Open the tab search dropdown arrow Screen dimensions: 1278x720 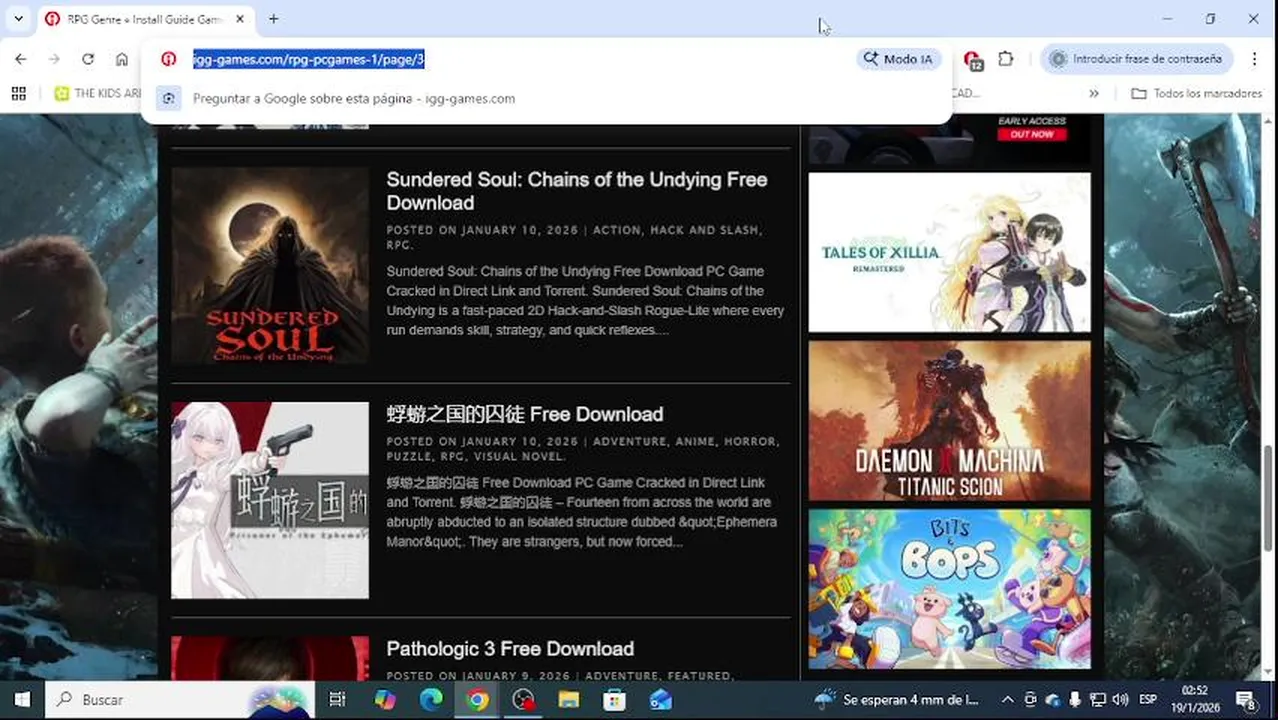coord(18,19)
